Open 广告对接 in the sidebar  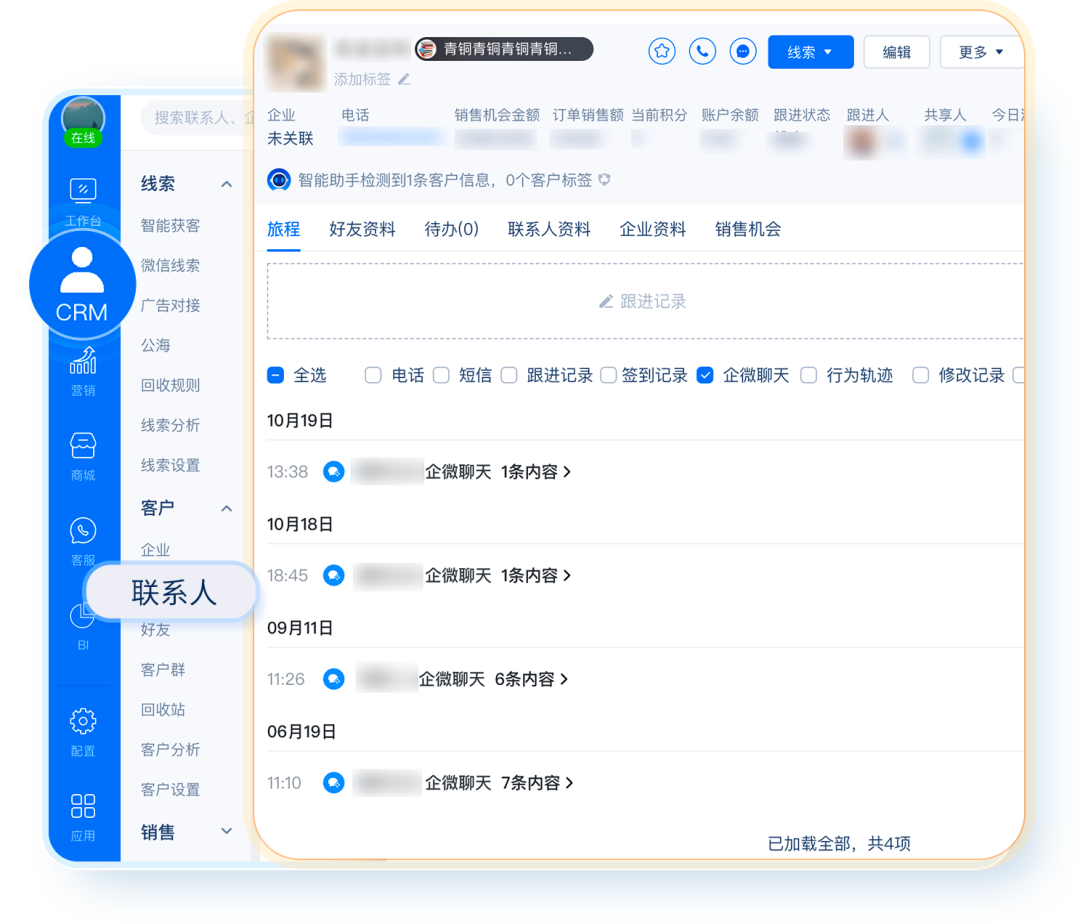point(170,305)
